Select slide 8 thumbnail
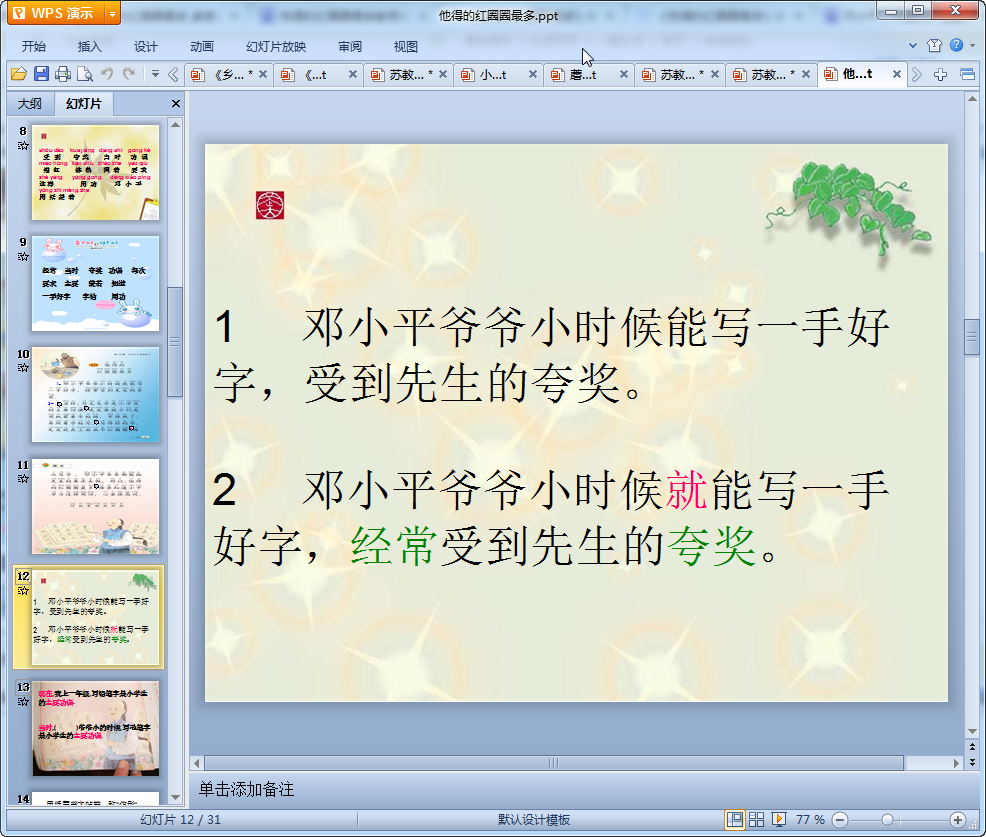 [x=96, y=172]
